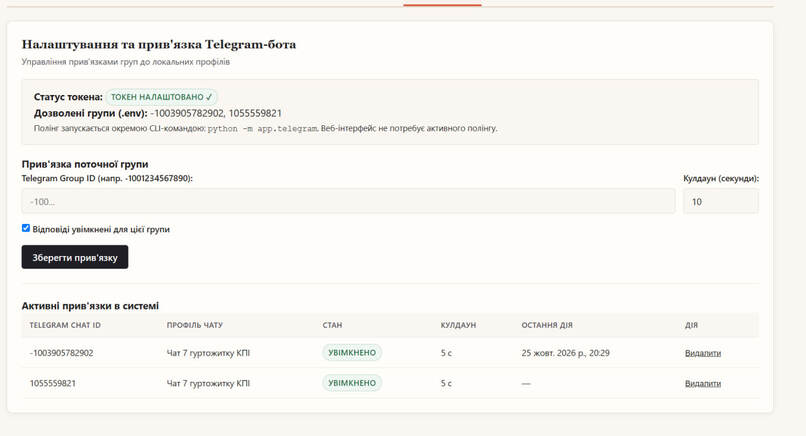This screenshot has height=436, width=806.
Task: Click the '5 с' cooldown in row -1003905782902
Action: coord(446,353)
